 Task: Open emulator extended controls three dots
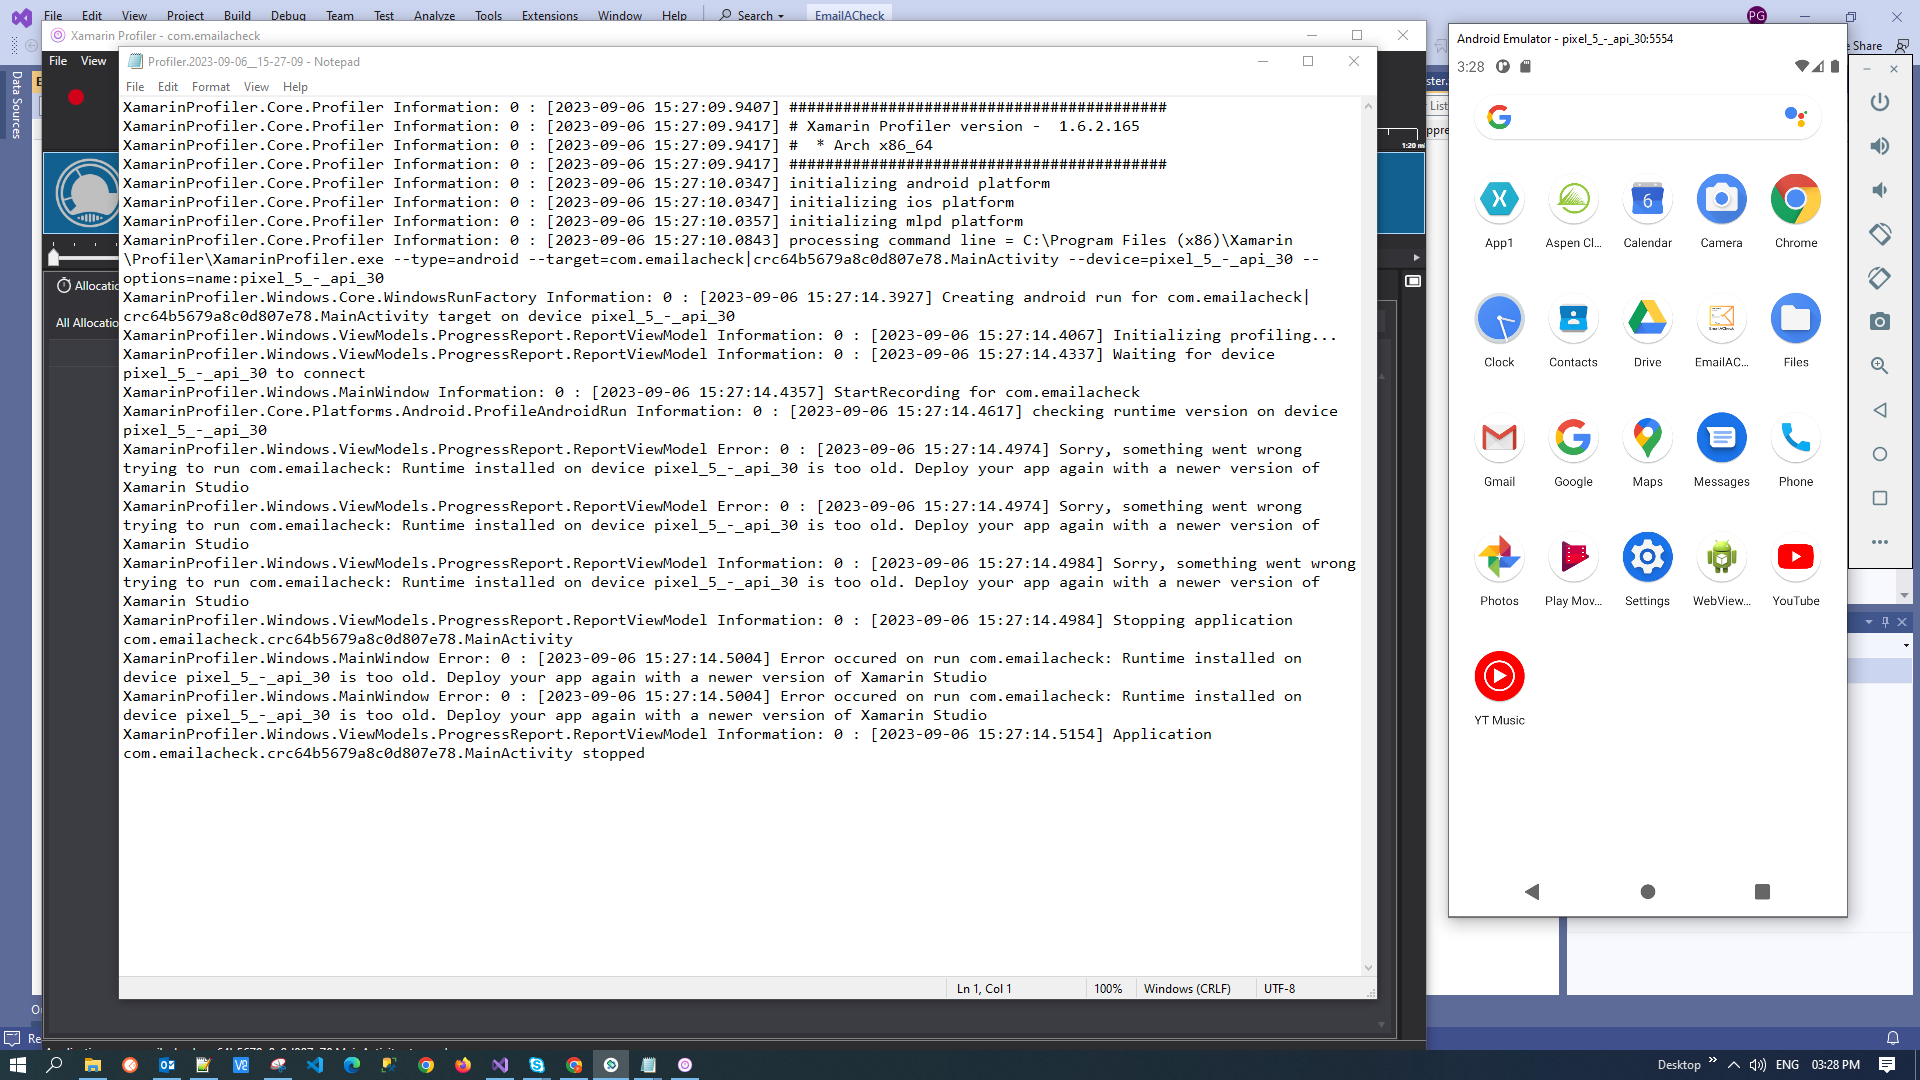[1880, 542]
